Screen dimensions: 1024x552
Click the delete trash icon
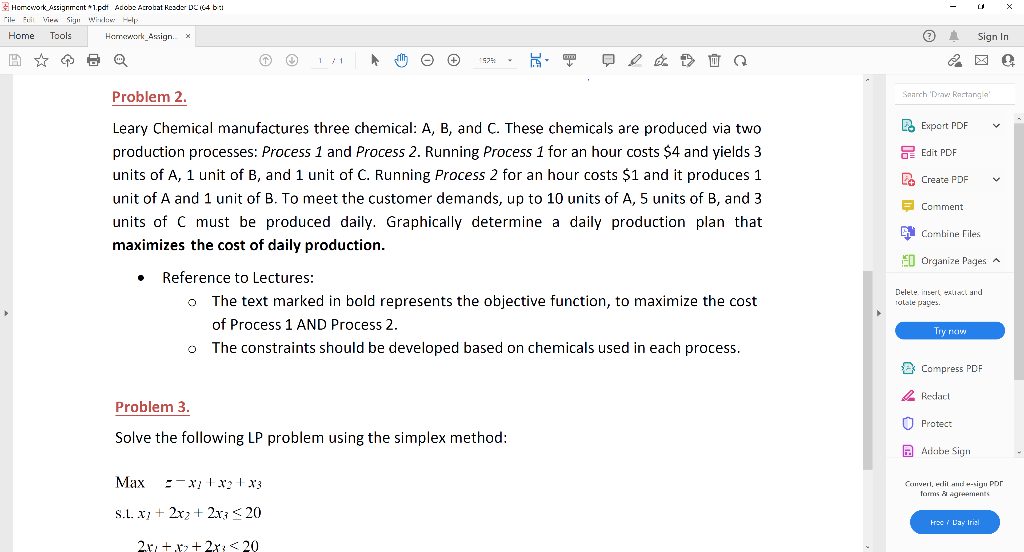(714, 61)
